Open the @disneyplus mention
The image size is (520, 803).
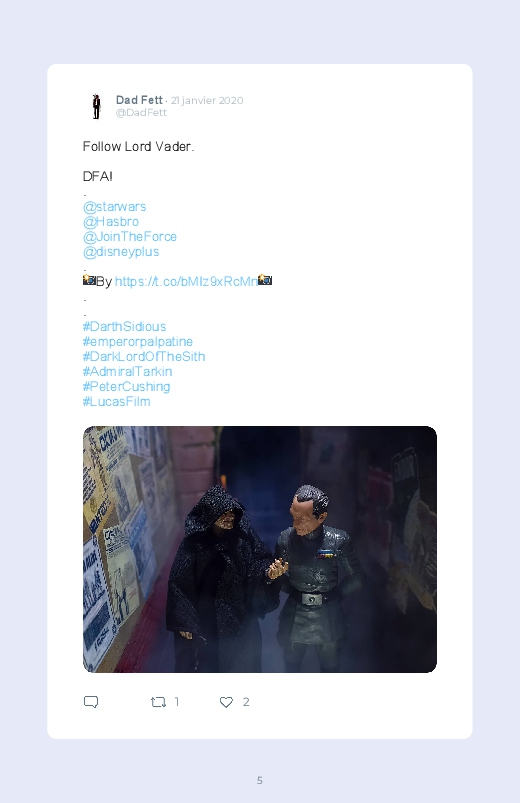(x=121, y=251)
